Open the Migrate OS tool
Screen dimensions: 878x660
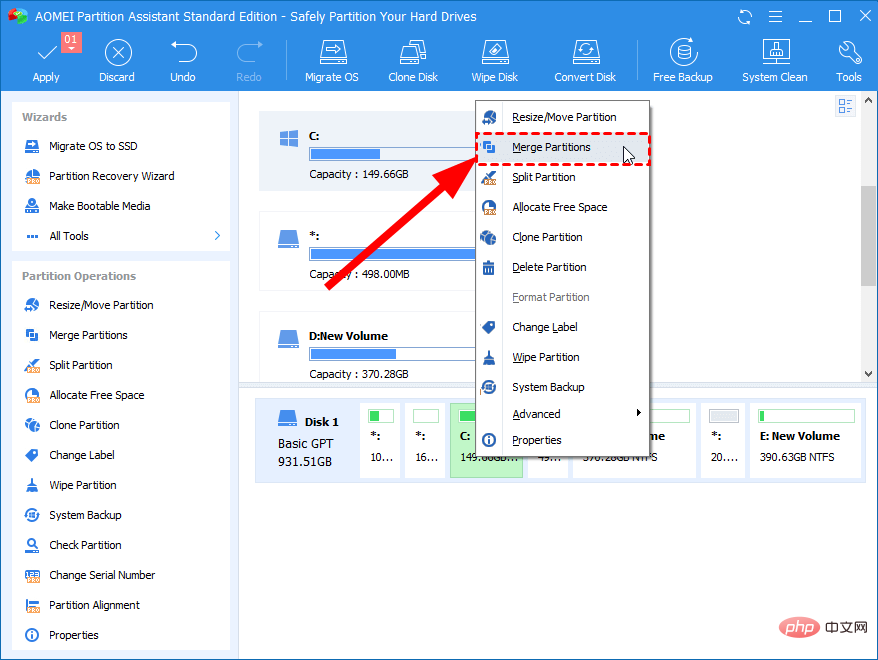[x=331, y=54]
